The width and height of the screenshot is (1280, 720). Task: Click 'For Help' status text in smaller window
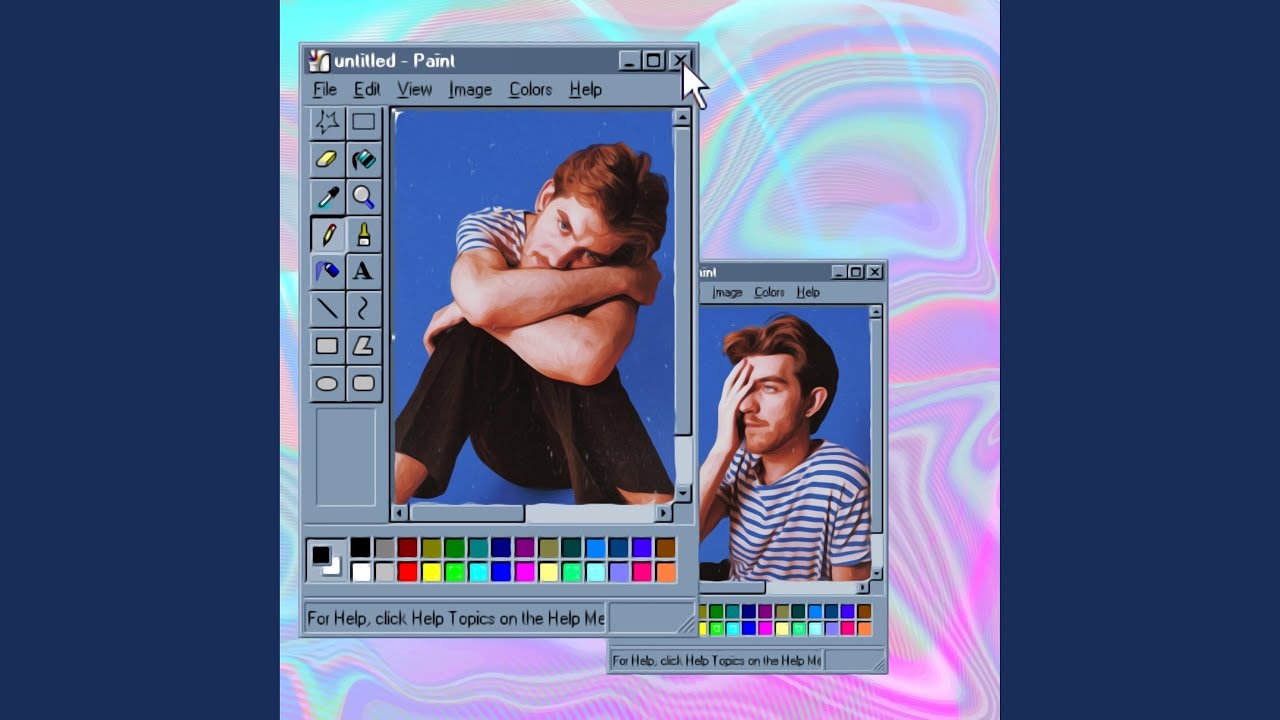tap(716, 660)
